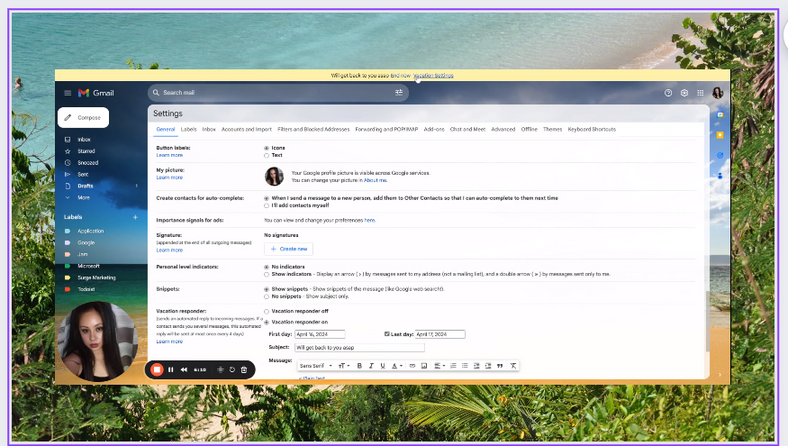
Task: Open Google Keep side panel icon
Action: 720,135
